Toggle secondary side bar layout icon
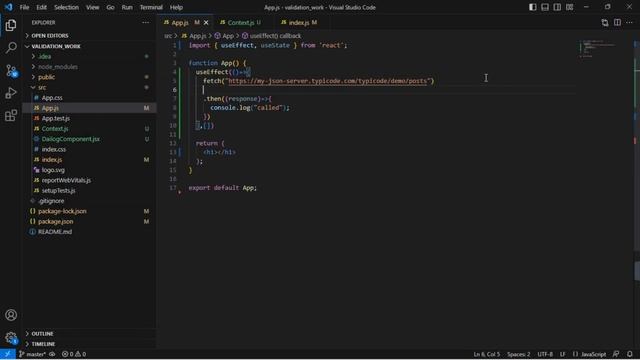The width and height of the screenshot is (640, 360). (x=557, y=7)
